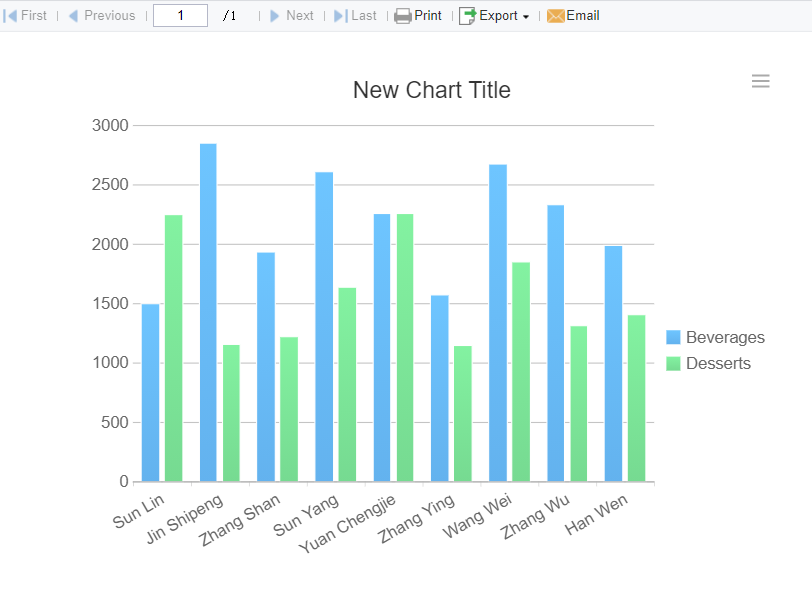
Task: Select Sun Lin's blue Beverages bar
Action: point(151,393)
